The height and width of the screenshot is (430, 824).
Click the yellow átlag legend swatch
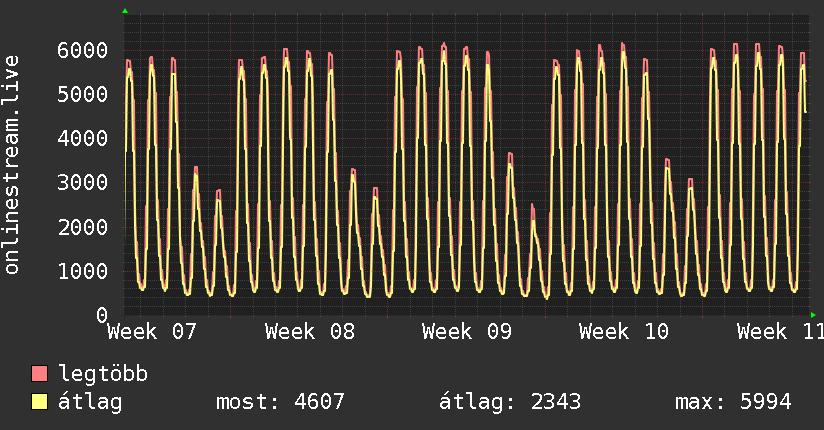coord(39,402)
